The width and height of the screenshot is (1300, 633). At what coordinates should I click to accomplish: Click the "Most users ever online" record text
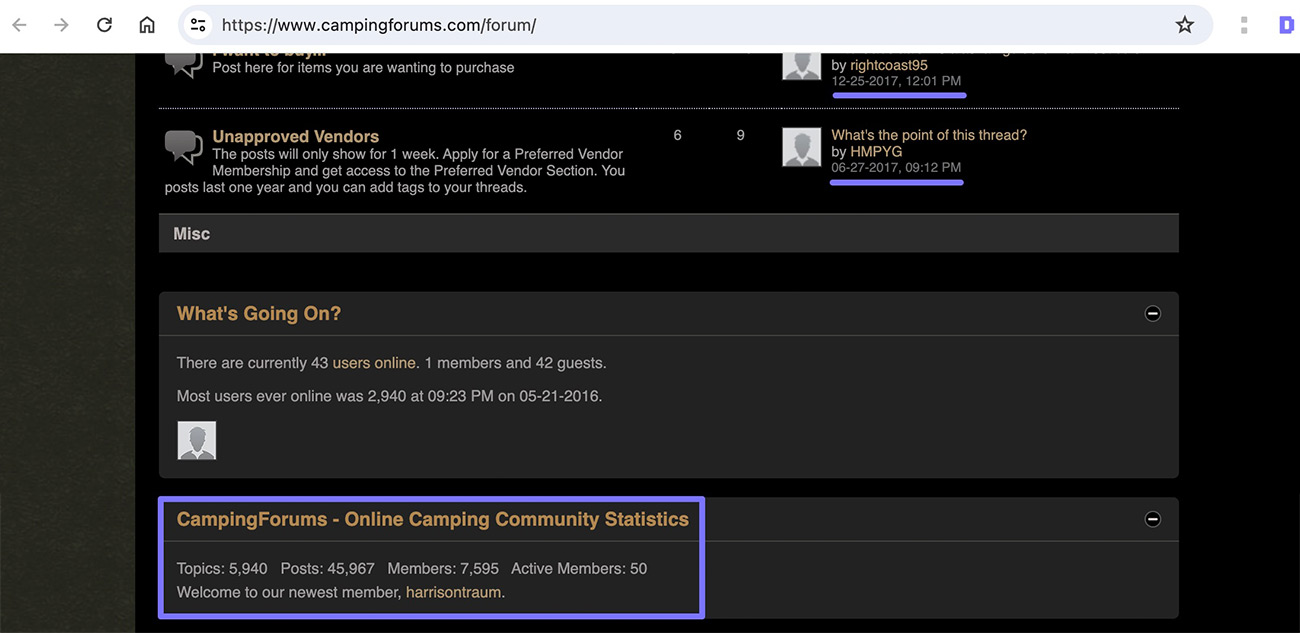pyautogui.click(x=390, y=396)
